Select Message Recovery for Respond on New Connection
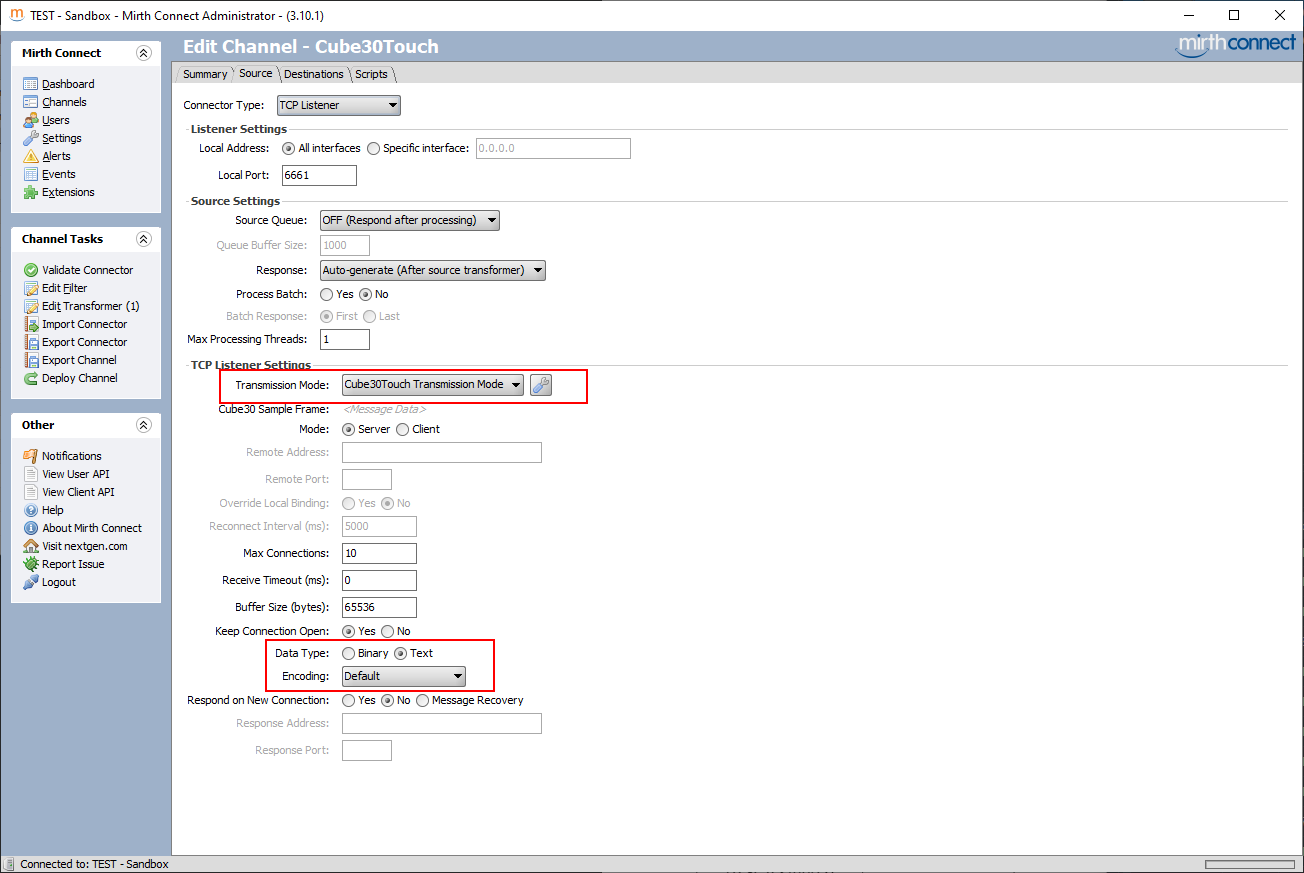1304x873 pixels. click(x=423, y=700)
